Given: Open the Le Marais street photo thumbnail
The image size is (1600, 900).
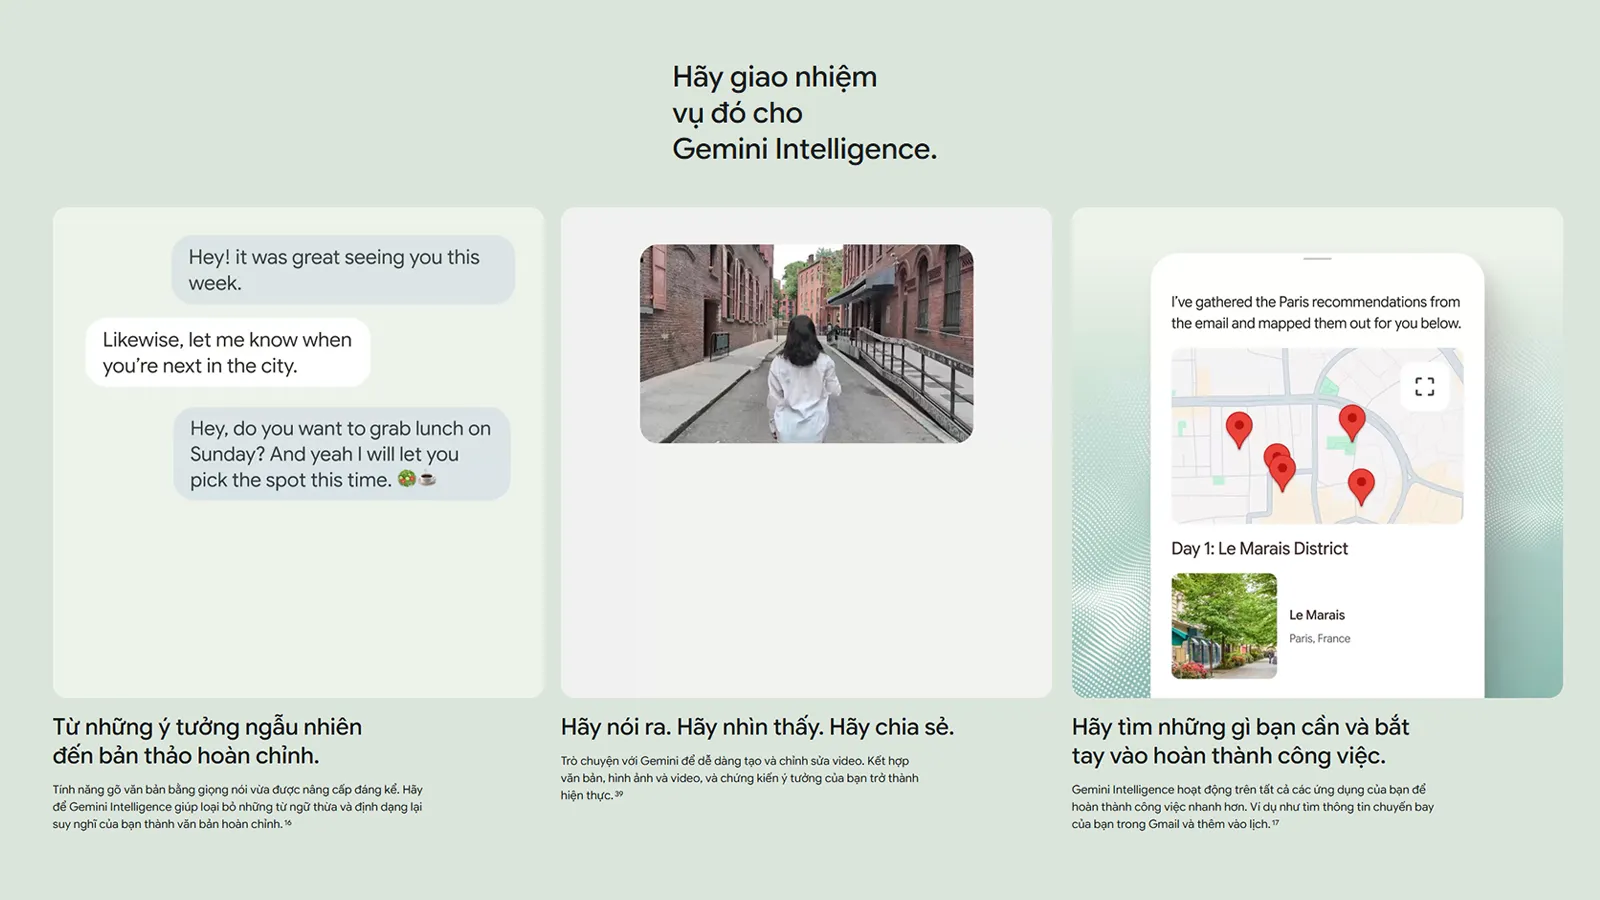Looking at the screenshot, I should (1224, 626).
